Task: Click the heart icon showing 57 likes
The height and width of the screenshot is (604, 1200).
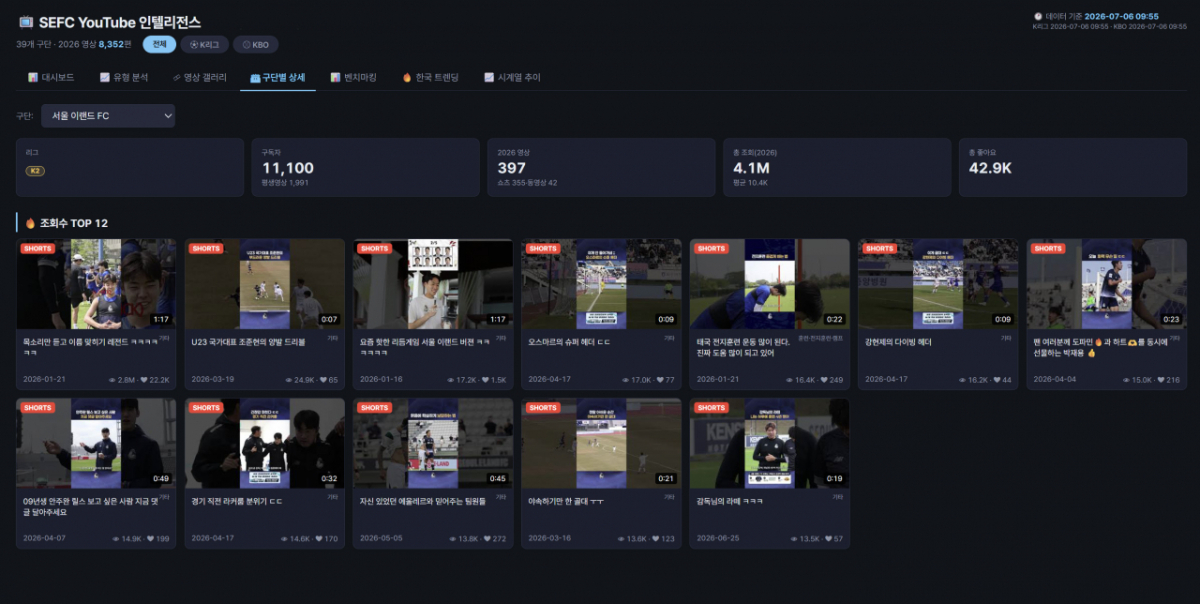Action: point(829,540)
